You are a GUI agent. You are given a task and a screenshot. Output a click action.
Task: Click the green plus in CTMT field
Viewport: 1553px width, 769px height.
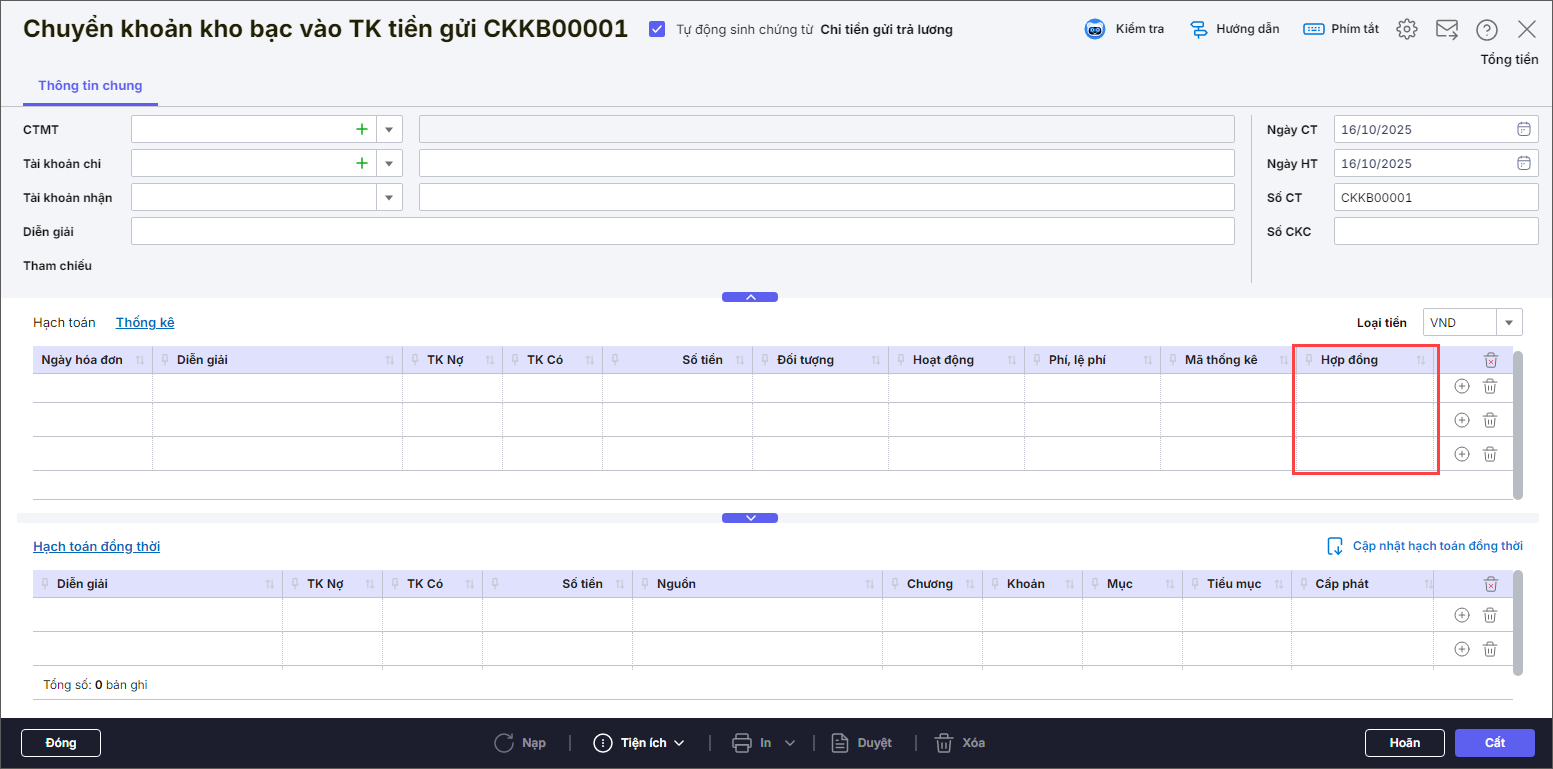click(361, 129)
